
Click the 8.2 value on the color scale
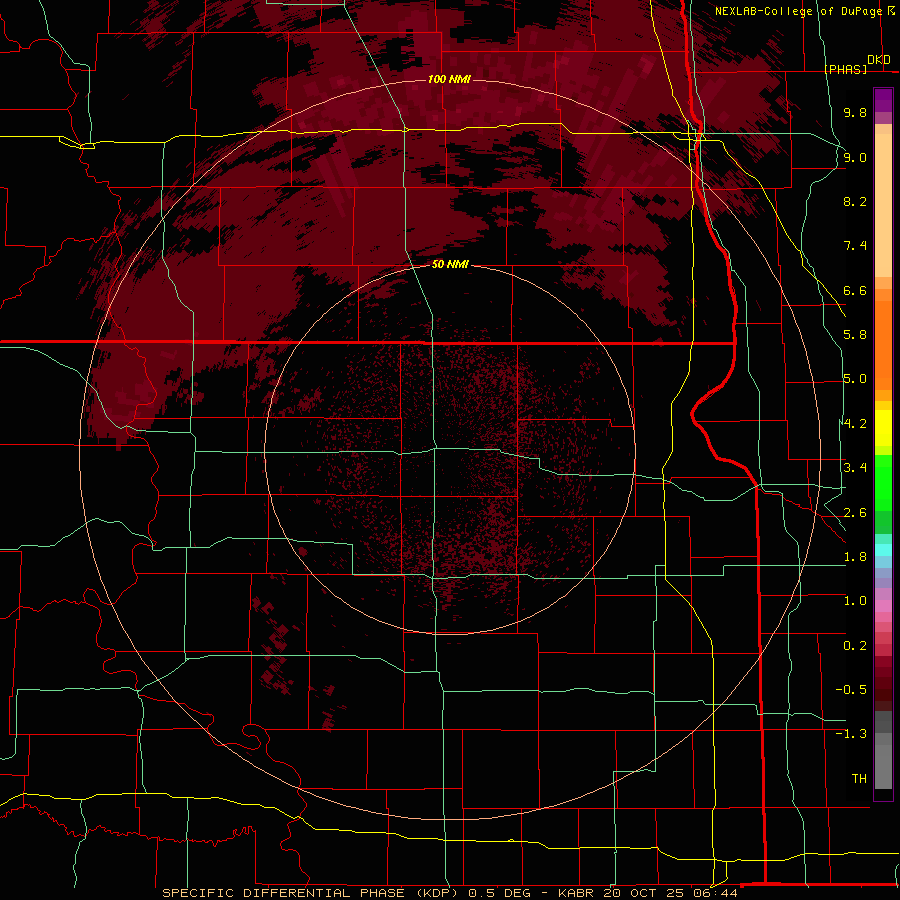coord(855,201)
